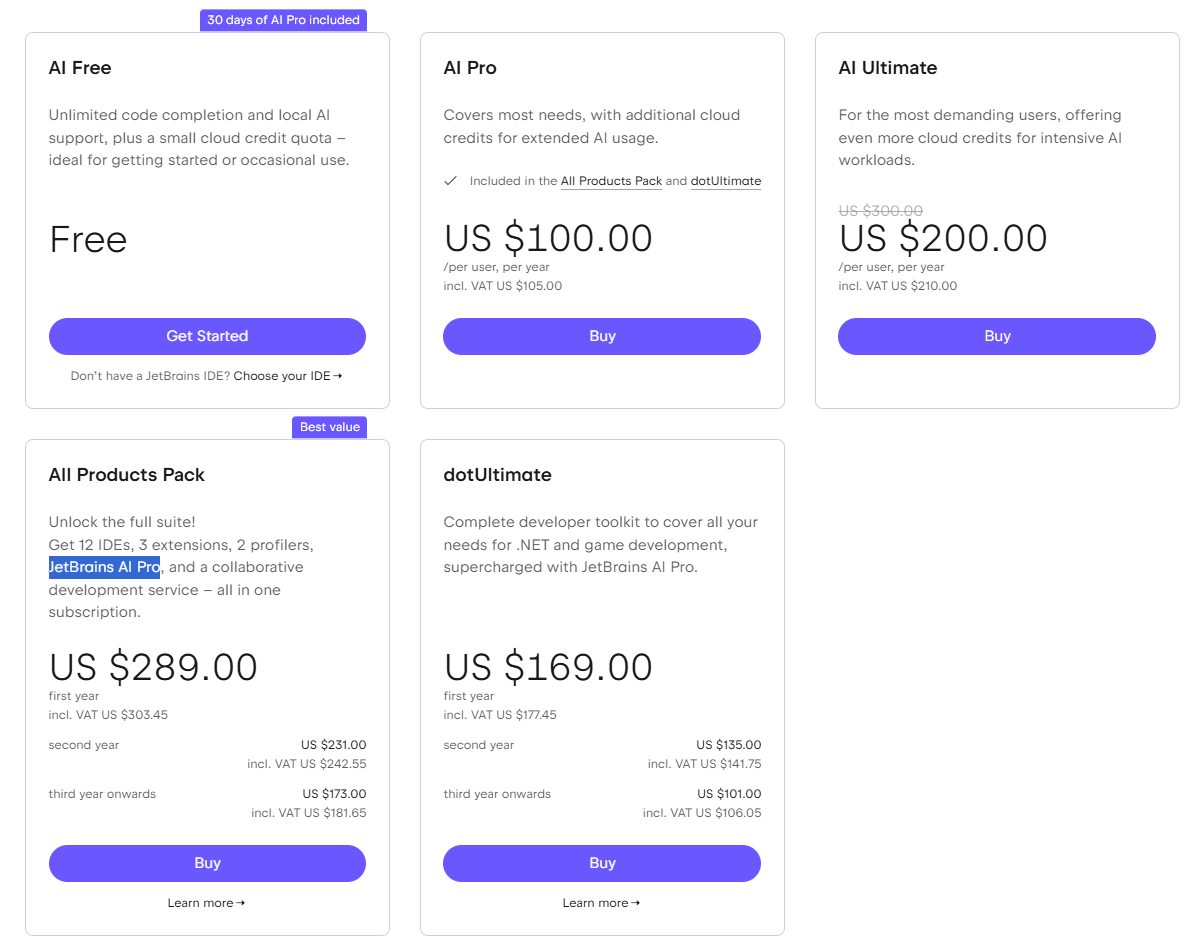Buy the AI Ultimate plan
The width and height of the screenshot is (1192, 945).
point(996,336)
